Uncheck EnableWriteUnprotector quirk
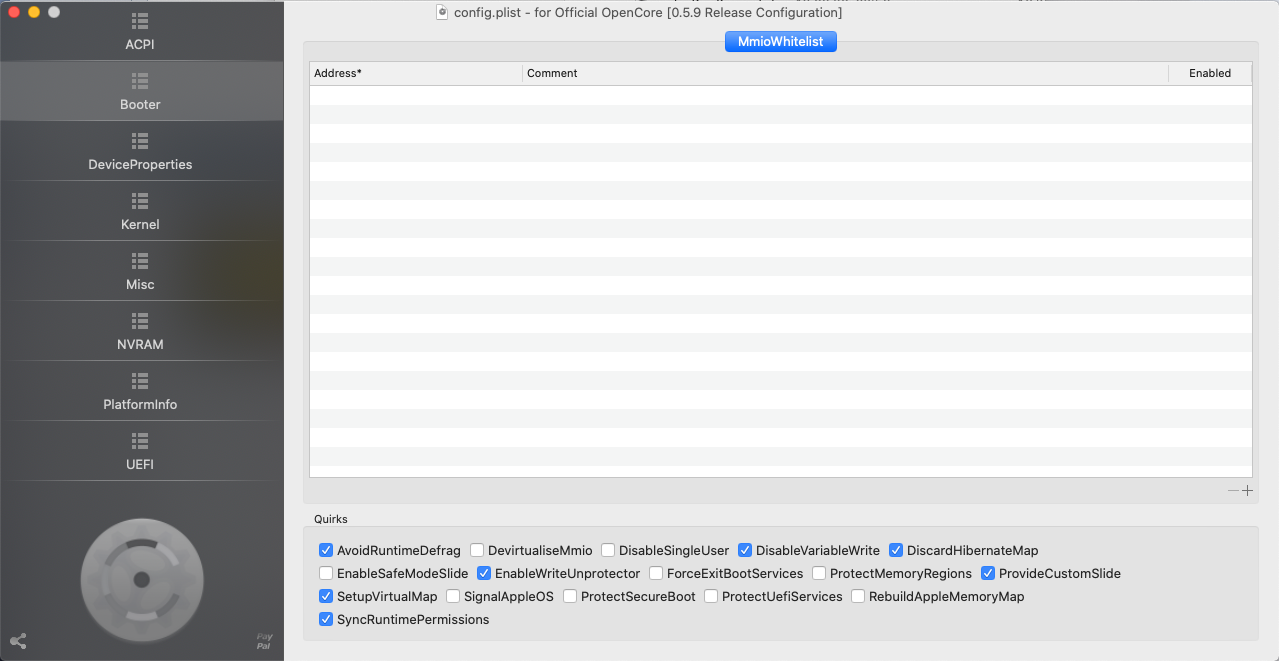Image resolution: width=1279 pixels, height=661 pixels. coord(484,573)
